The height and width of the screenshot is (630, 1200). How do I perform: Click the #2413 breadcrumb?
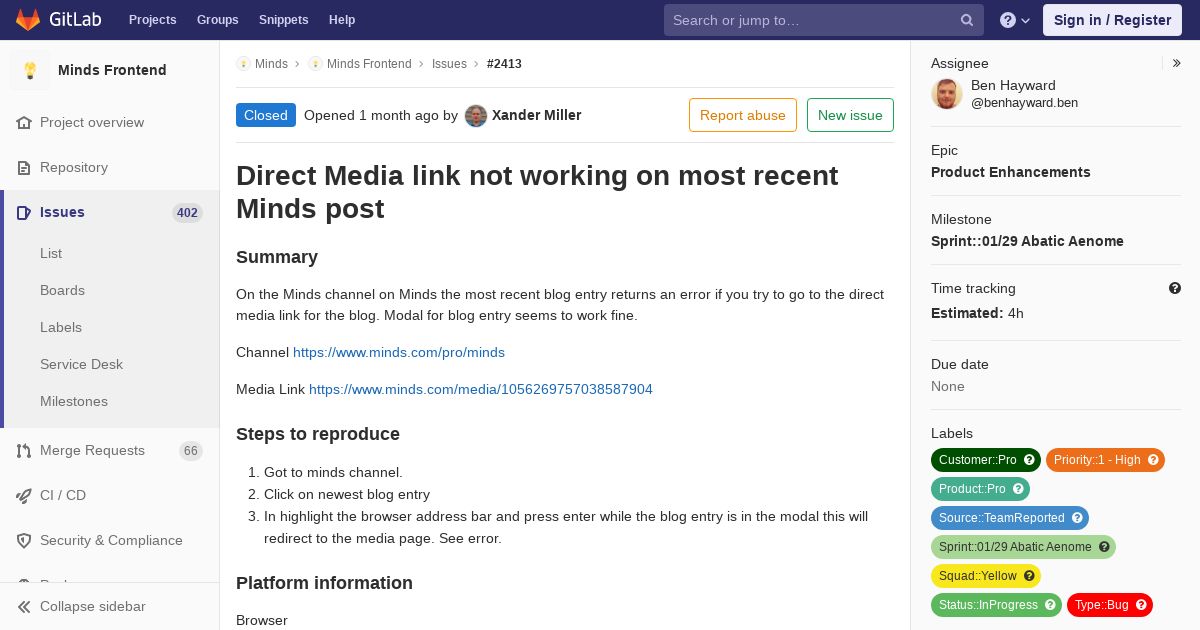[504, 64]
